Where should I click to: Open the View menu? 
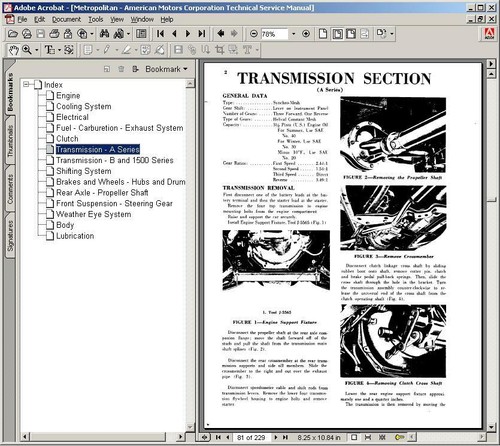[117, 20]
